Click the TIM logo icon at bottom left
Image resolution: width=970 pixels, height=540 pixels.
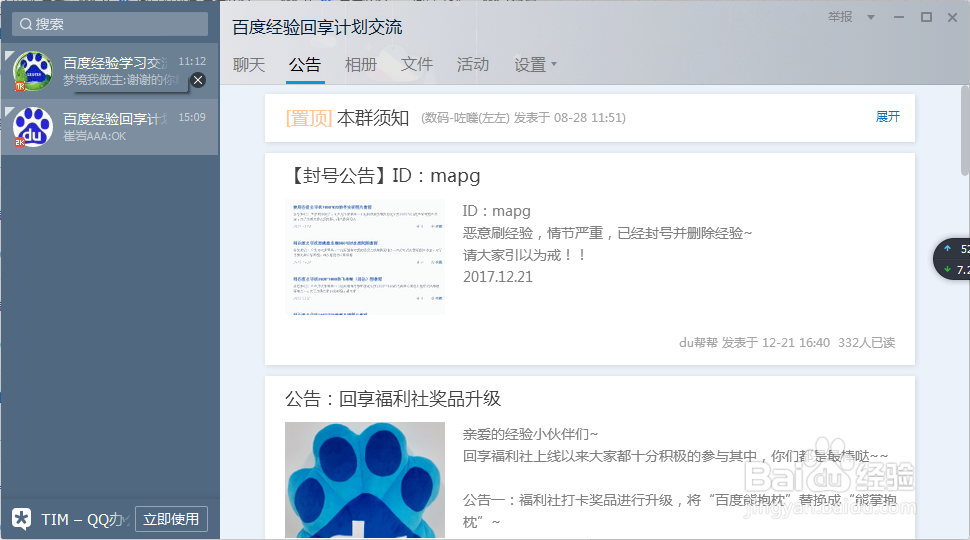[x=22, y=519]
